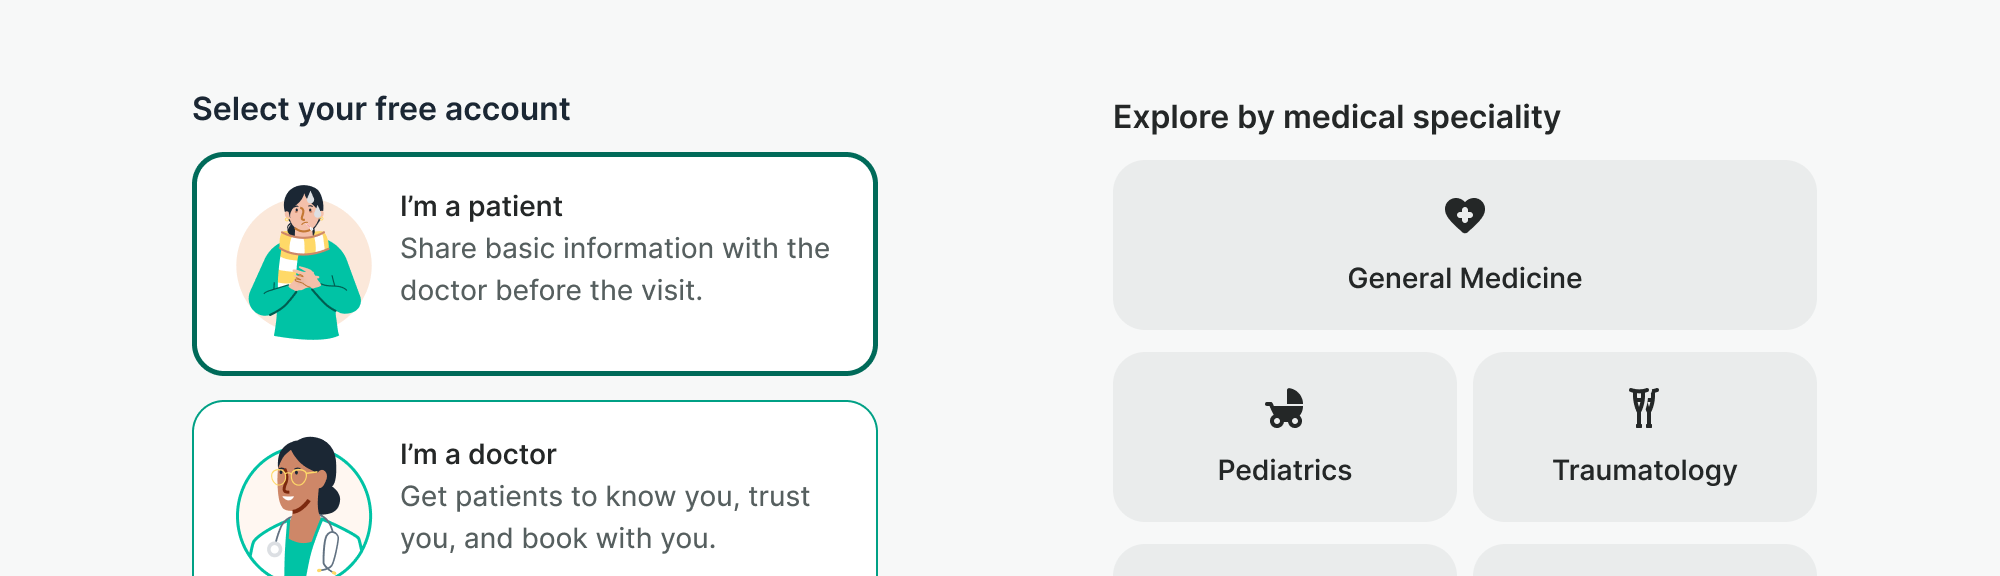Click the "I'm a patient" title text
This screenshot has height=576, width=2000.
pyautogui.click(x=481, y=207)
